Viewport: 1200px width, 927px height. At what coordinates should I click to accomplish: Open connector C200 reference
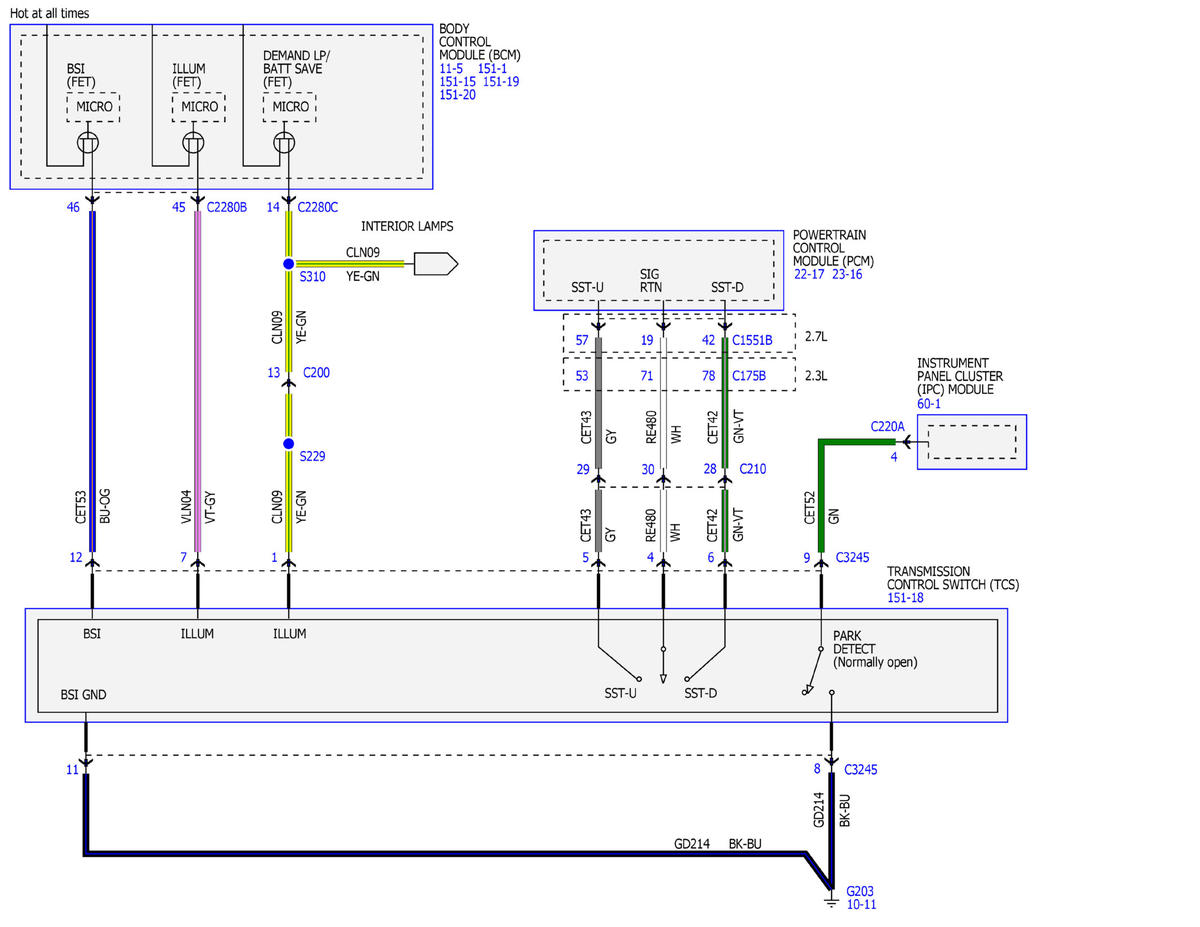pyautogui.click(x=314, y=373)
